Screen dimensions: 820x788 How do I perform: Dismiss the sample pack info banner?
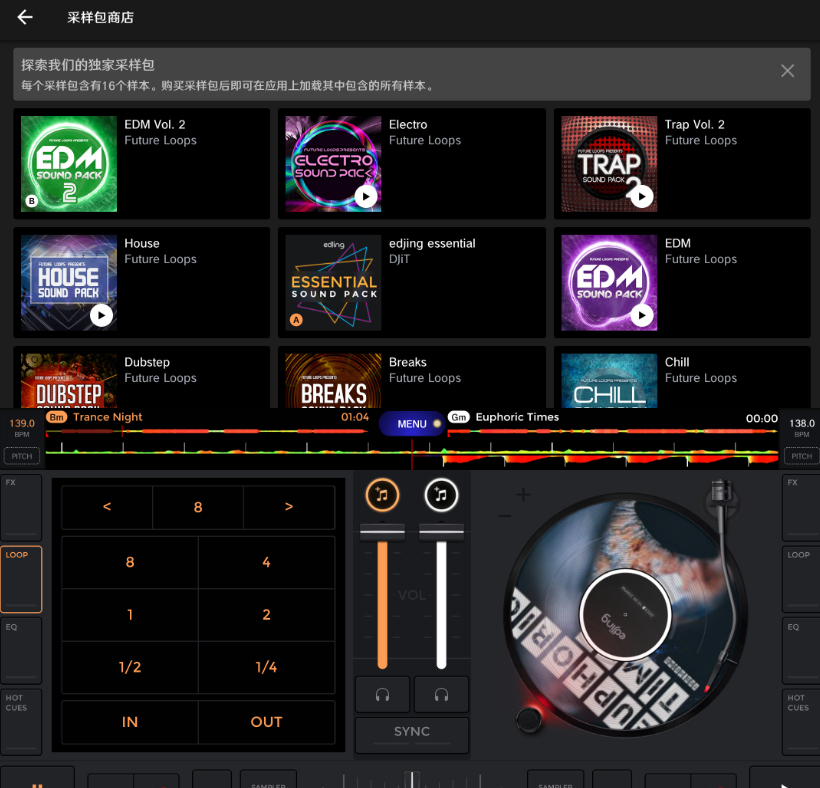(x=787, y=71)
